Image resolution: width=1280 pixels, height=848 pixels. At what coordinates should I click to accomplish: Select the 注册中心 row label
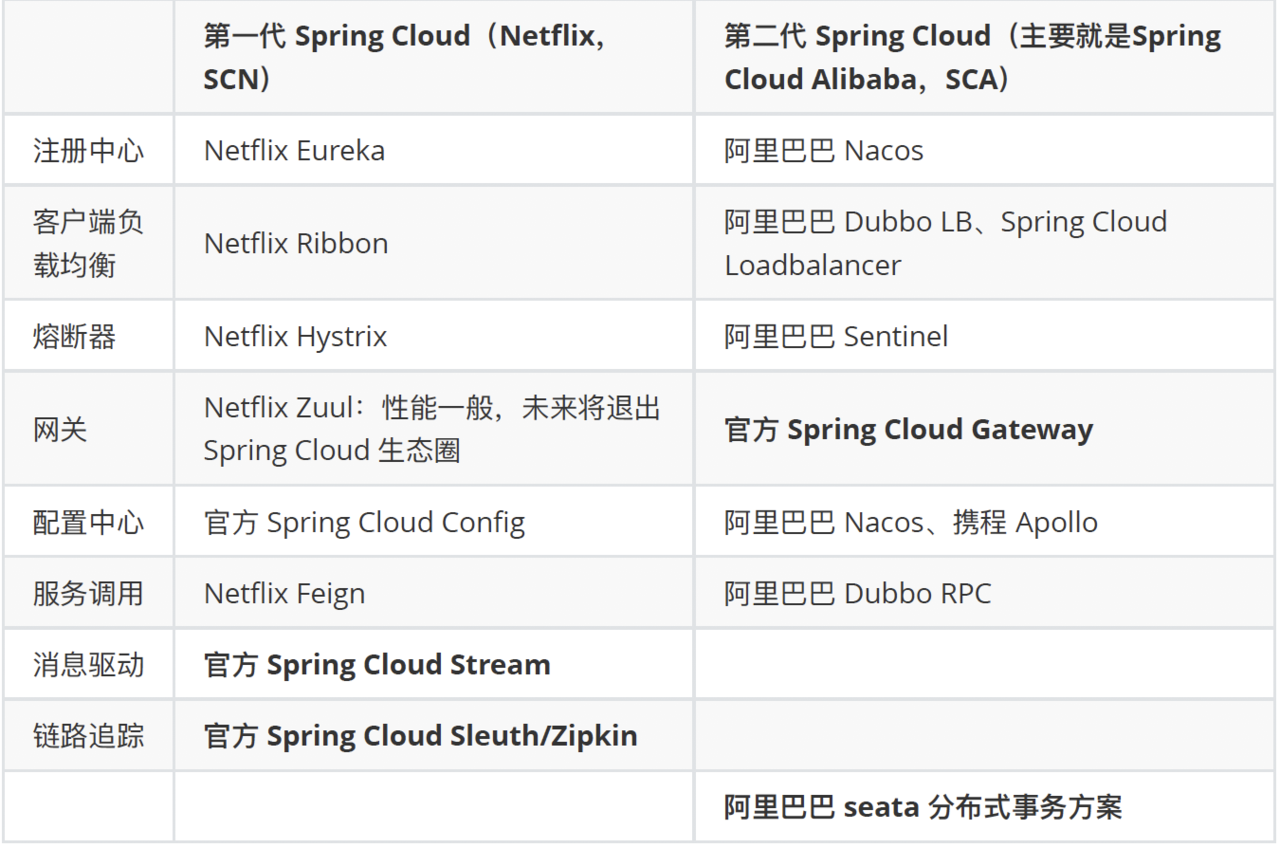[88, 151]
